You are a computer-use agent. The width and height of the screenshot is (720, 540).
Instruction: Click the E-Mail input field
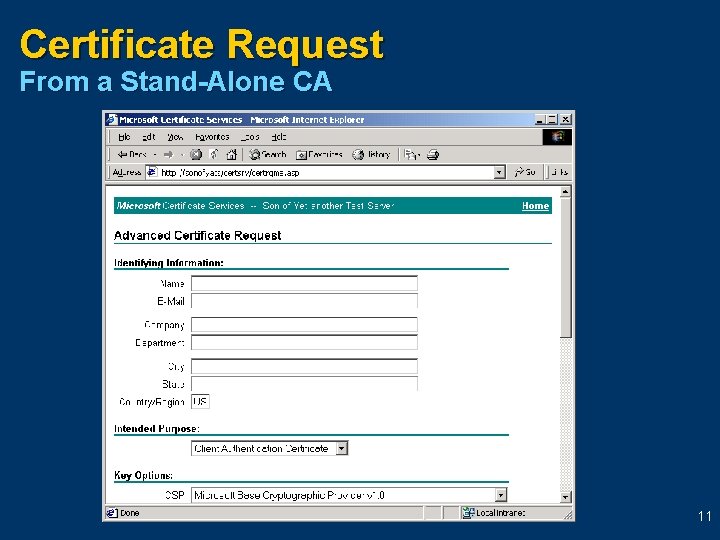pyautogui.click(x=304, y=301)
